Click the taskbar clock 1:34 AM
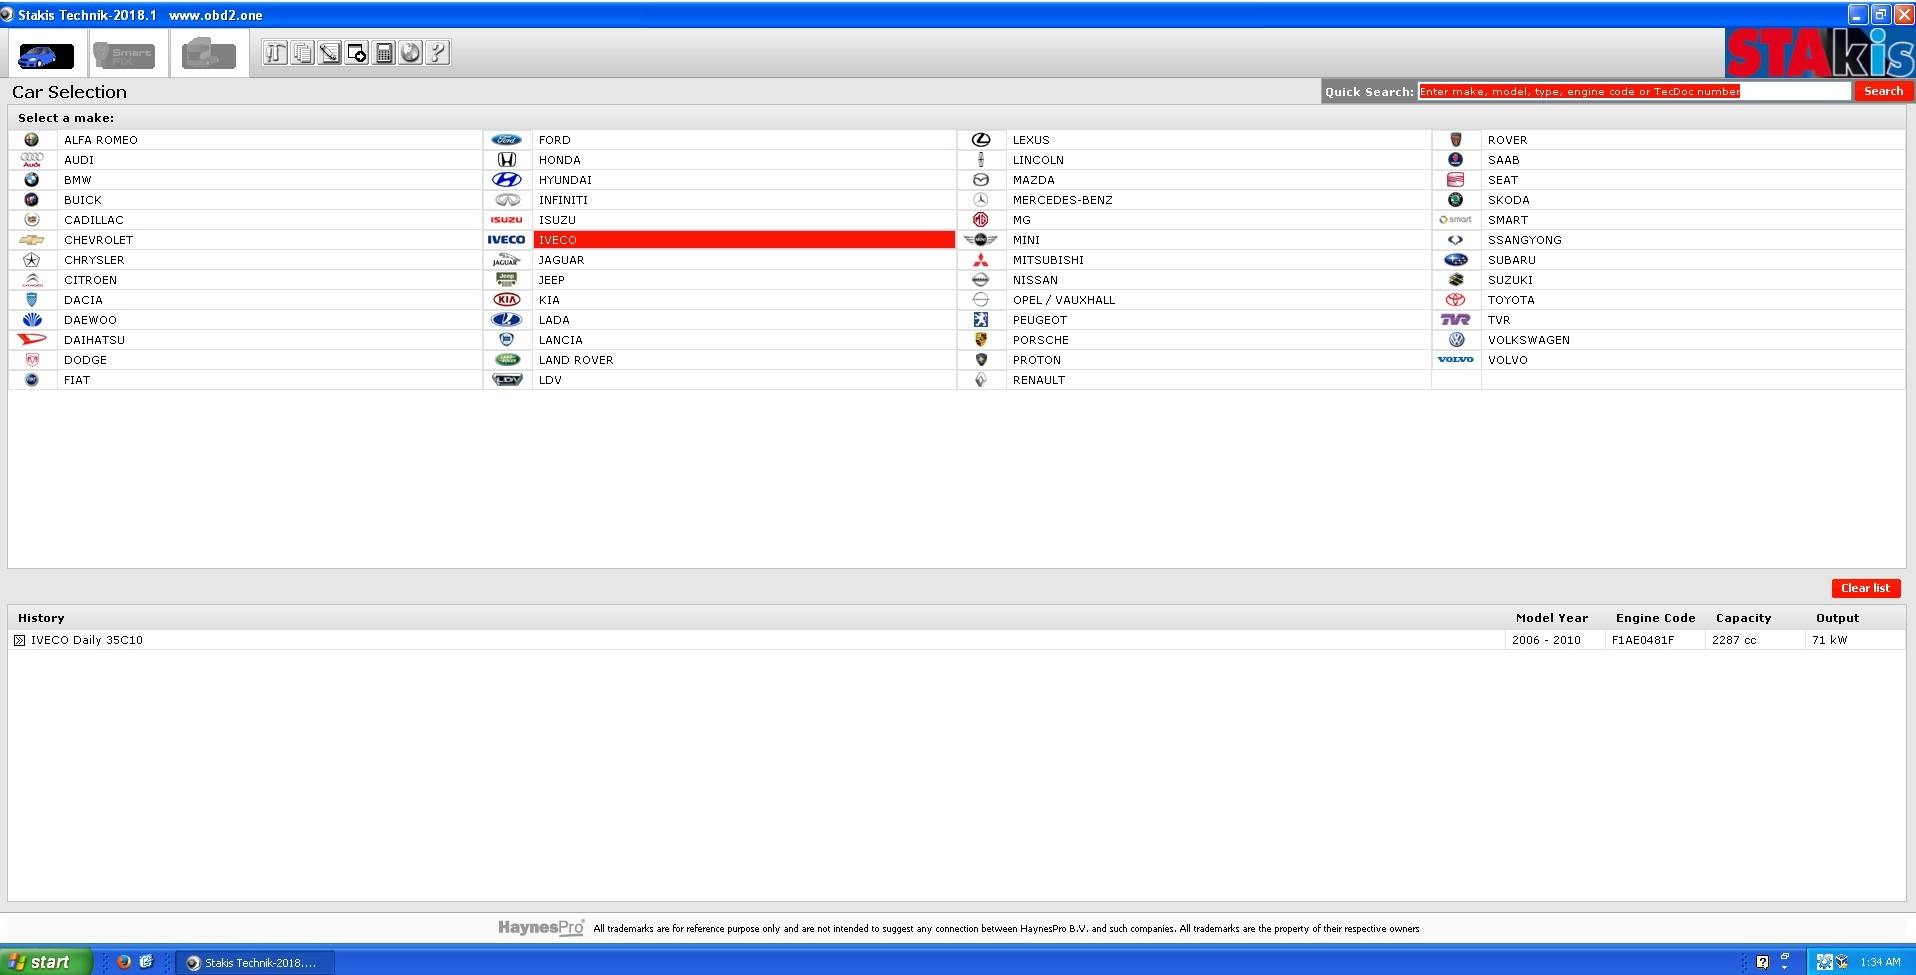This screenshot has height=975, width=1916. (1880, 962)
